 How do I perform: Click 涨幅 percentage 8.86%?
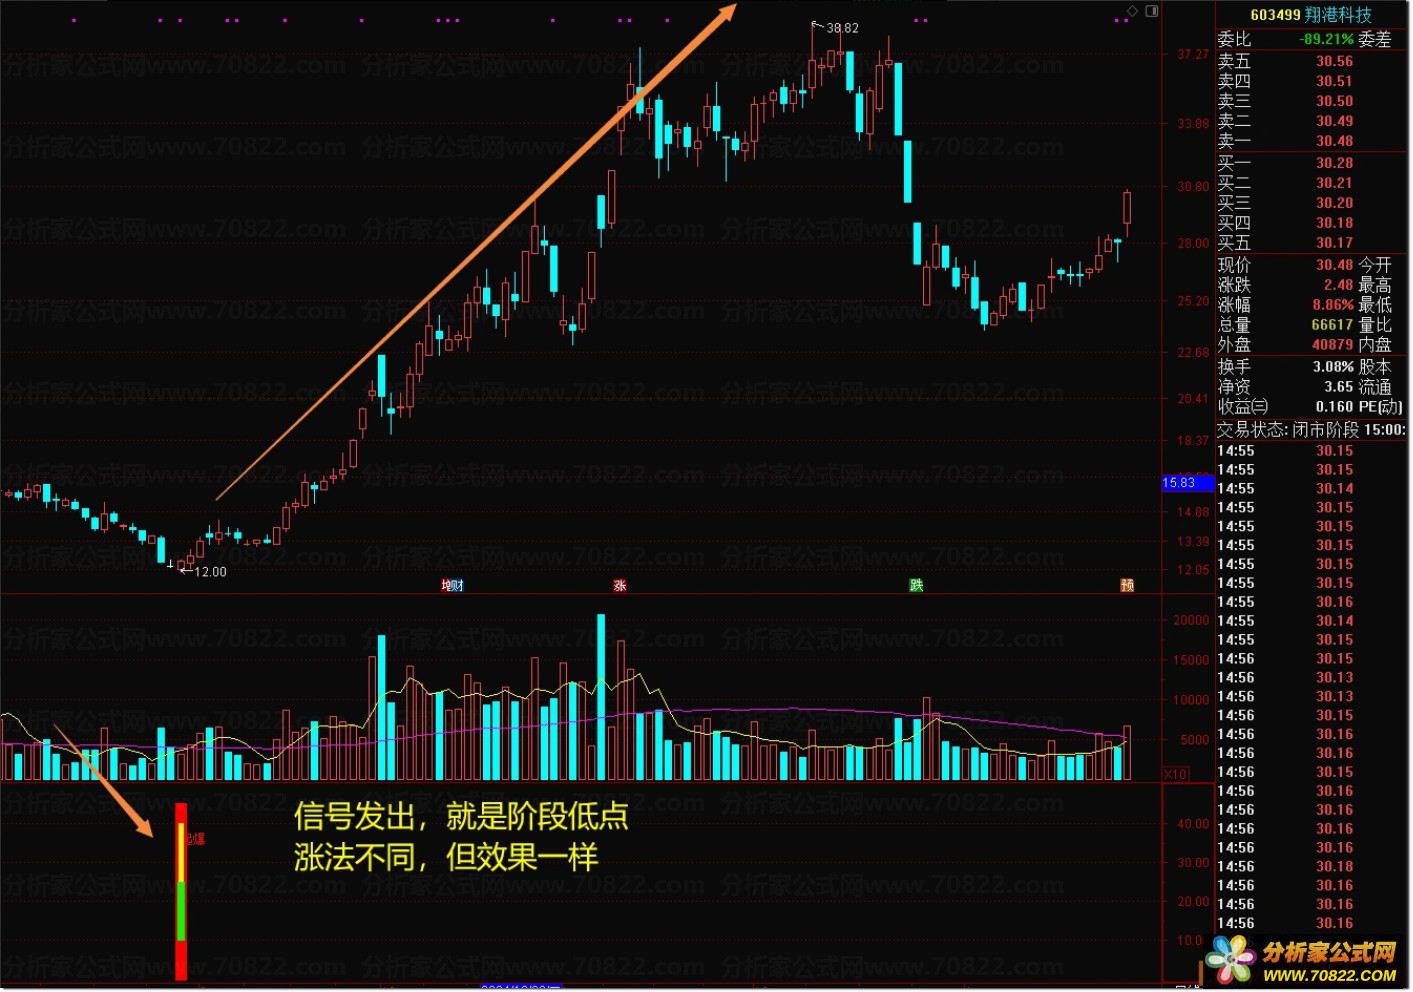1333,305
